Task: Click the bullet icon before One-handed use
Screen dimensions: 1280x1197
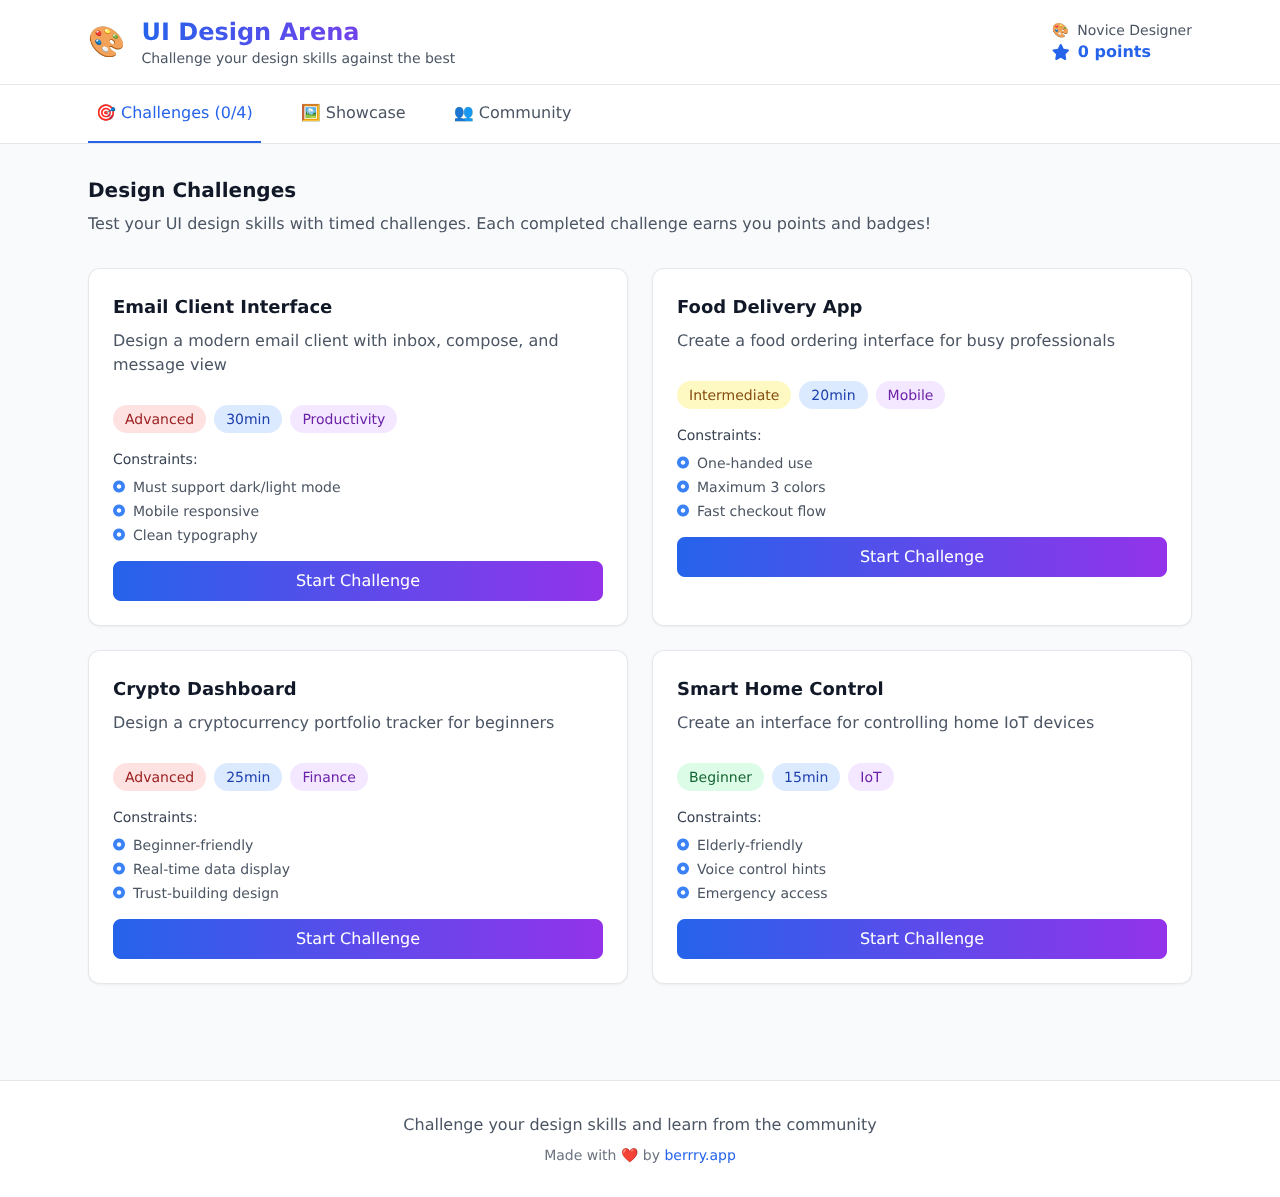Action: pos(683,463)
